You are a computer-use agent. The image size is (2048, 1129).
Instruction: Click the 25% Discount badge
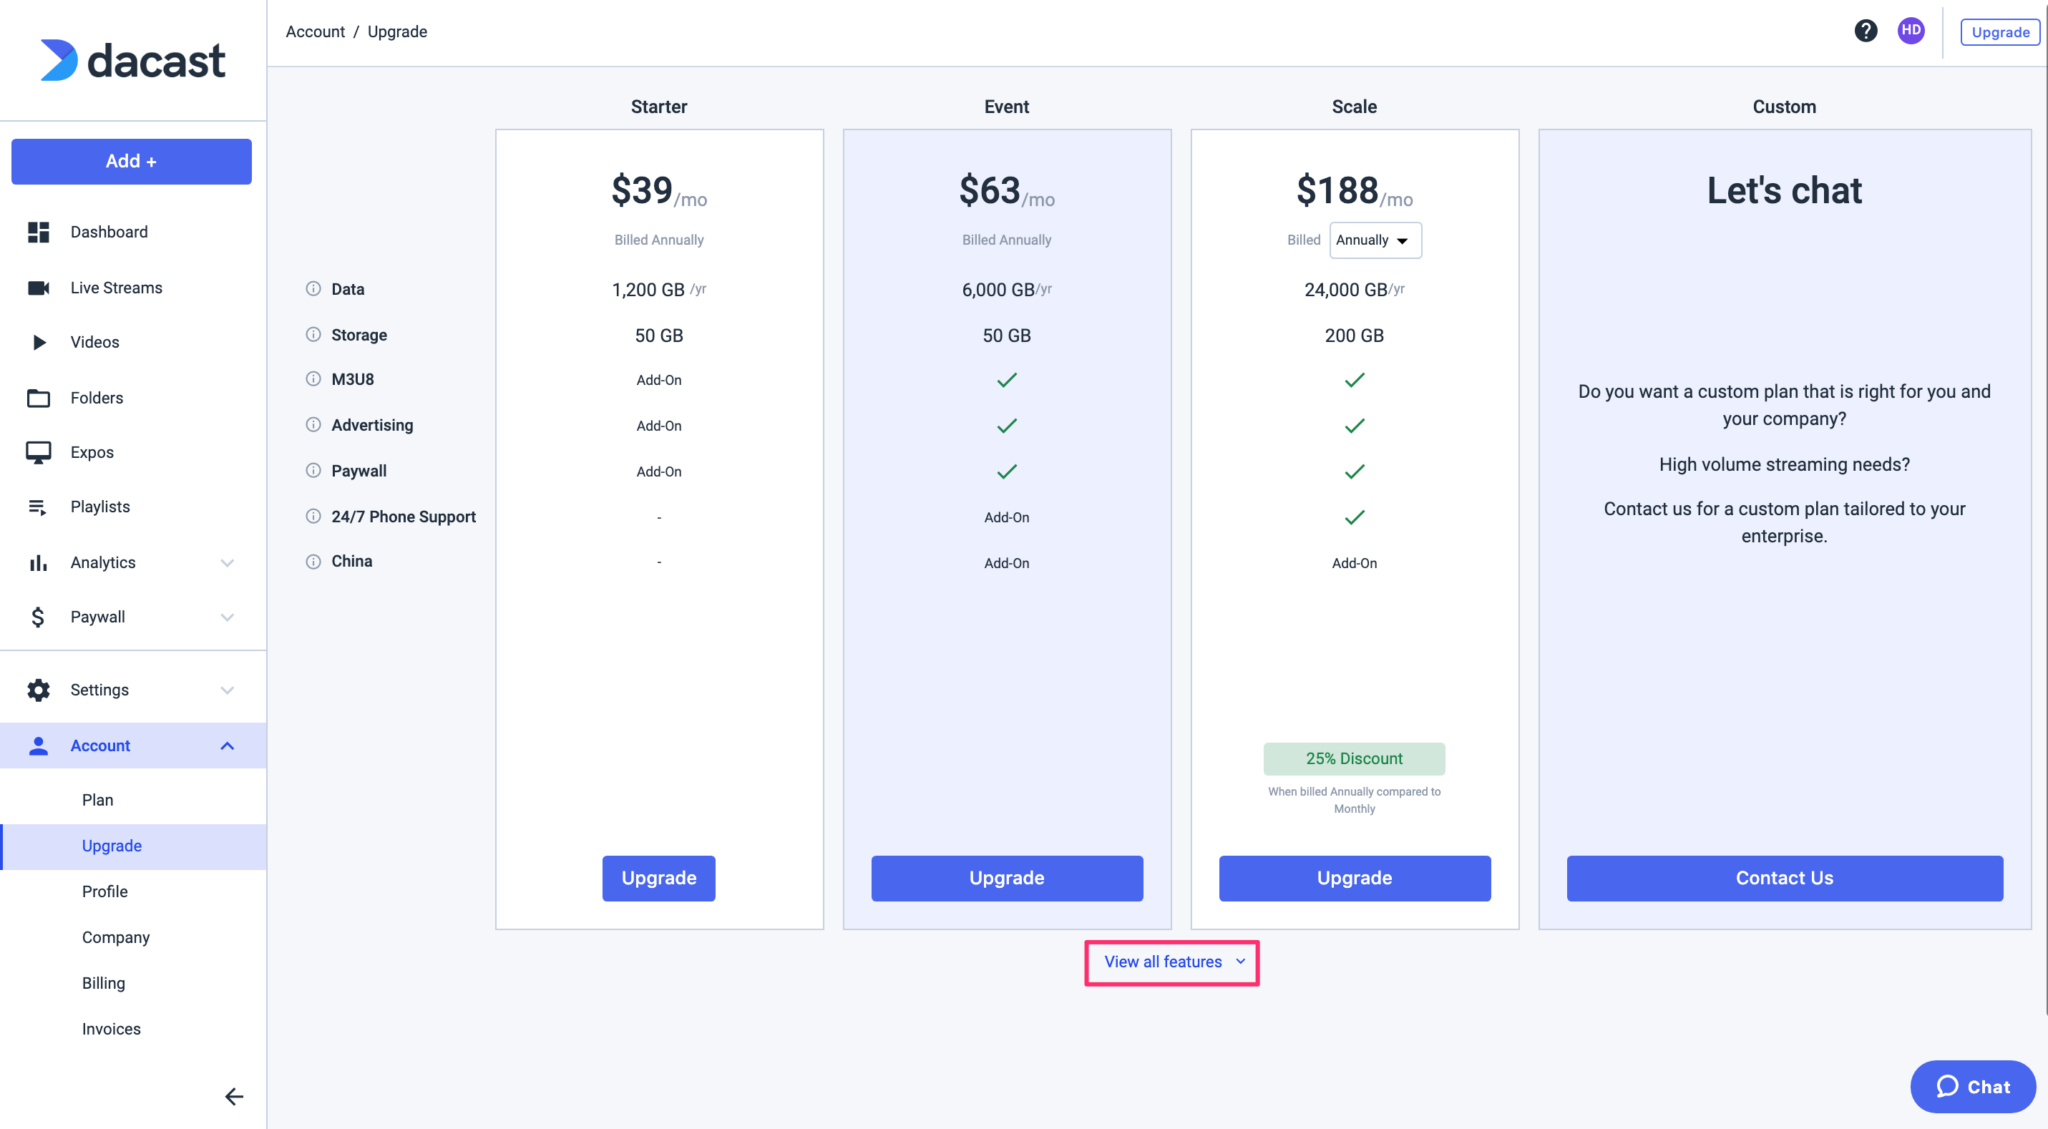coord(1354,759)
